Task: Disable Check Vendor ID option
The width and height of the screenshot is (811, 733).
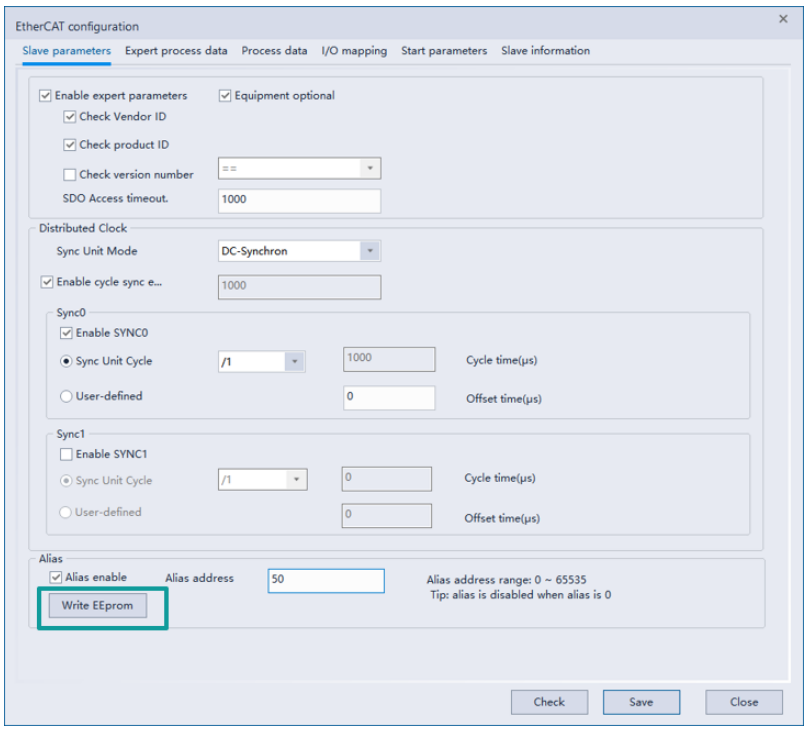Action: click(69, 117)
